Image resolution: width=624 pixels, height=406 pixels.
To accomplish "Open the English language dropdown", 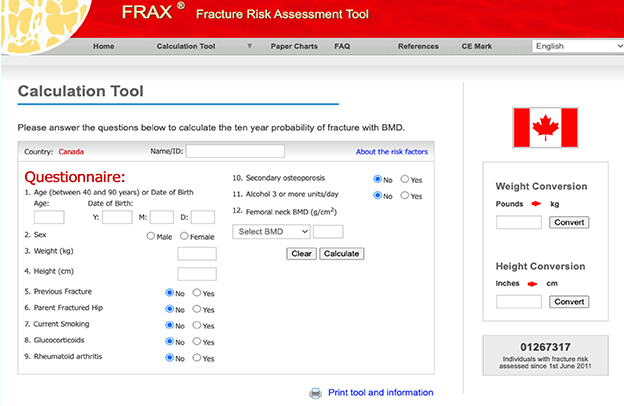I will pos(578,46).
